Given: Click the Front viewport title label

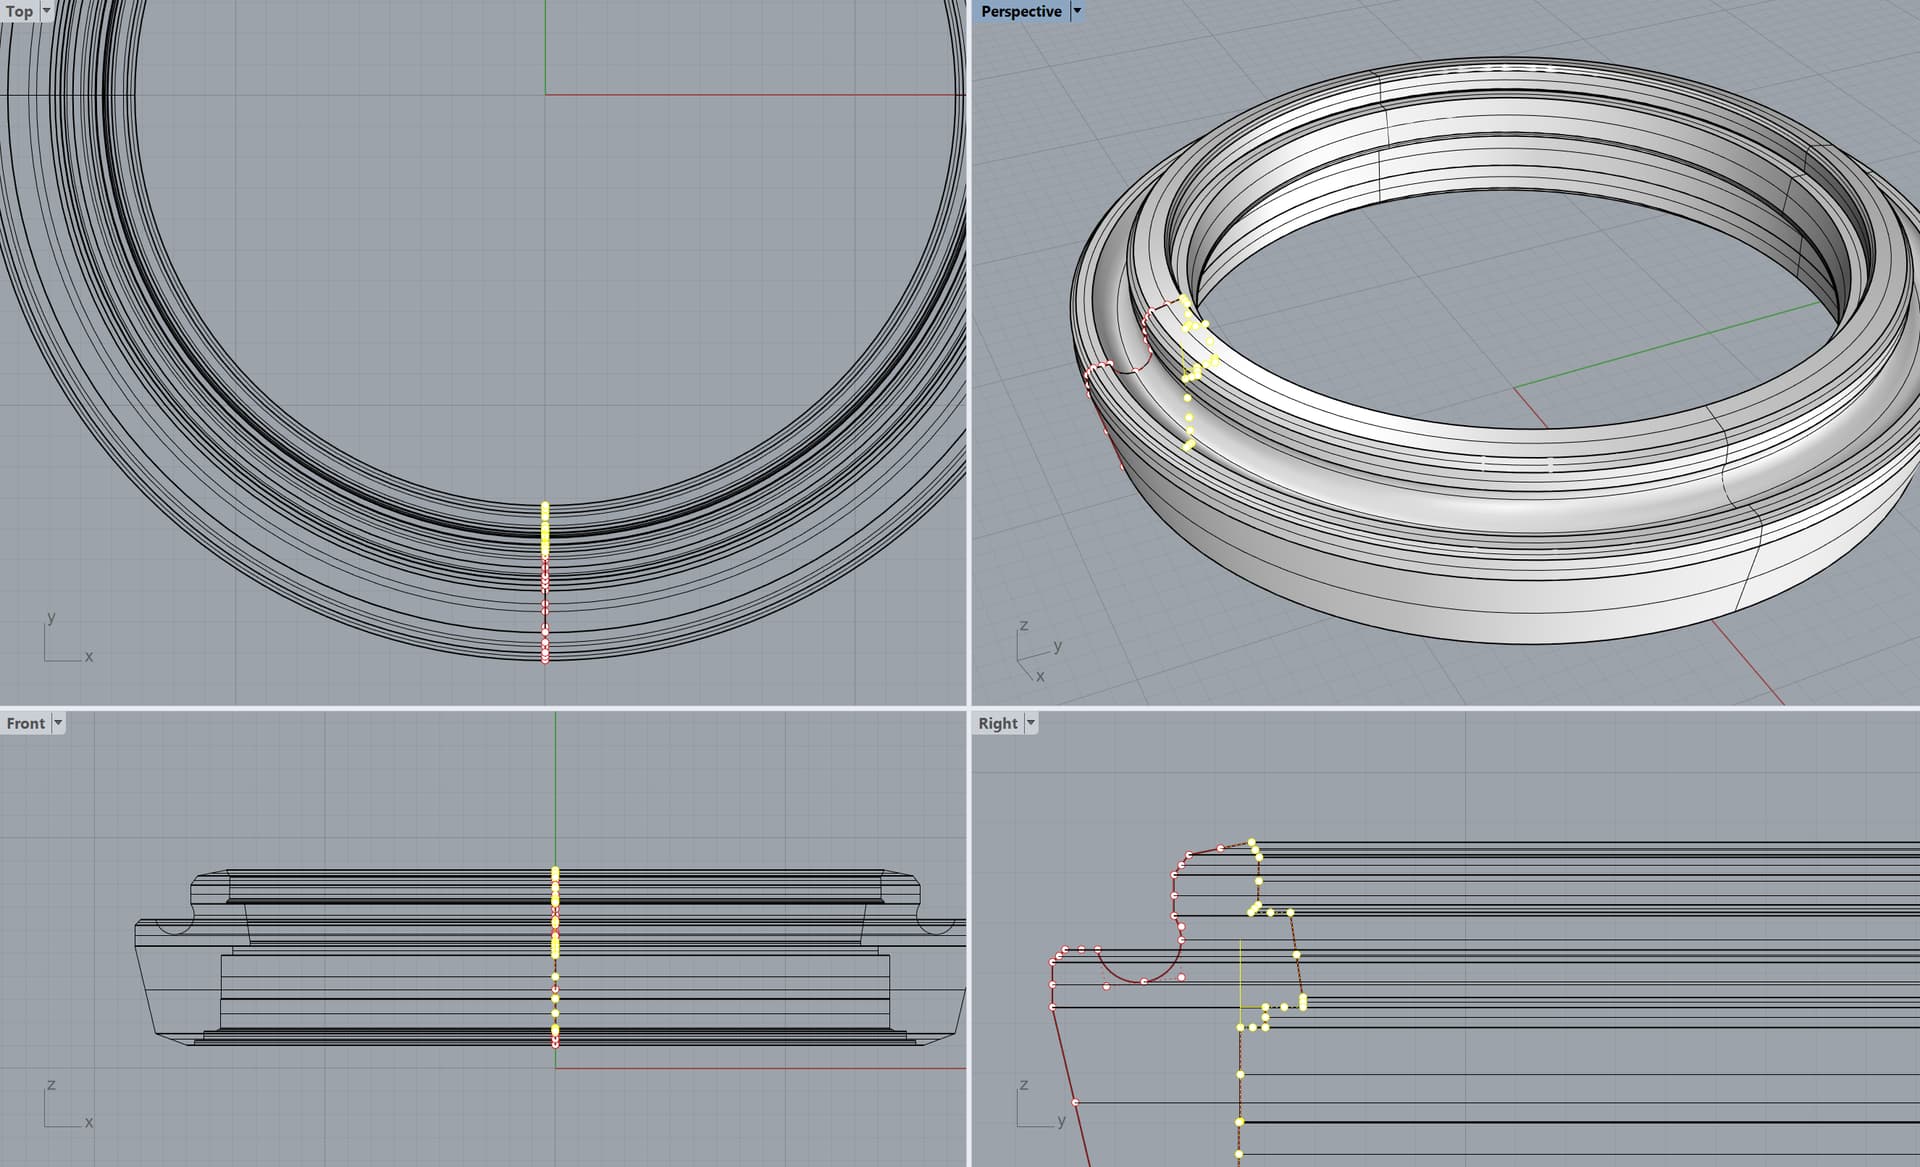Looking at the screenshot, I should click(x=25, y=723).
